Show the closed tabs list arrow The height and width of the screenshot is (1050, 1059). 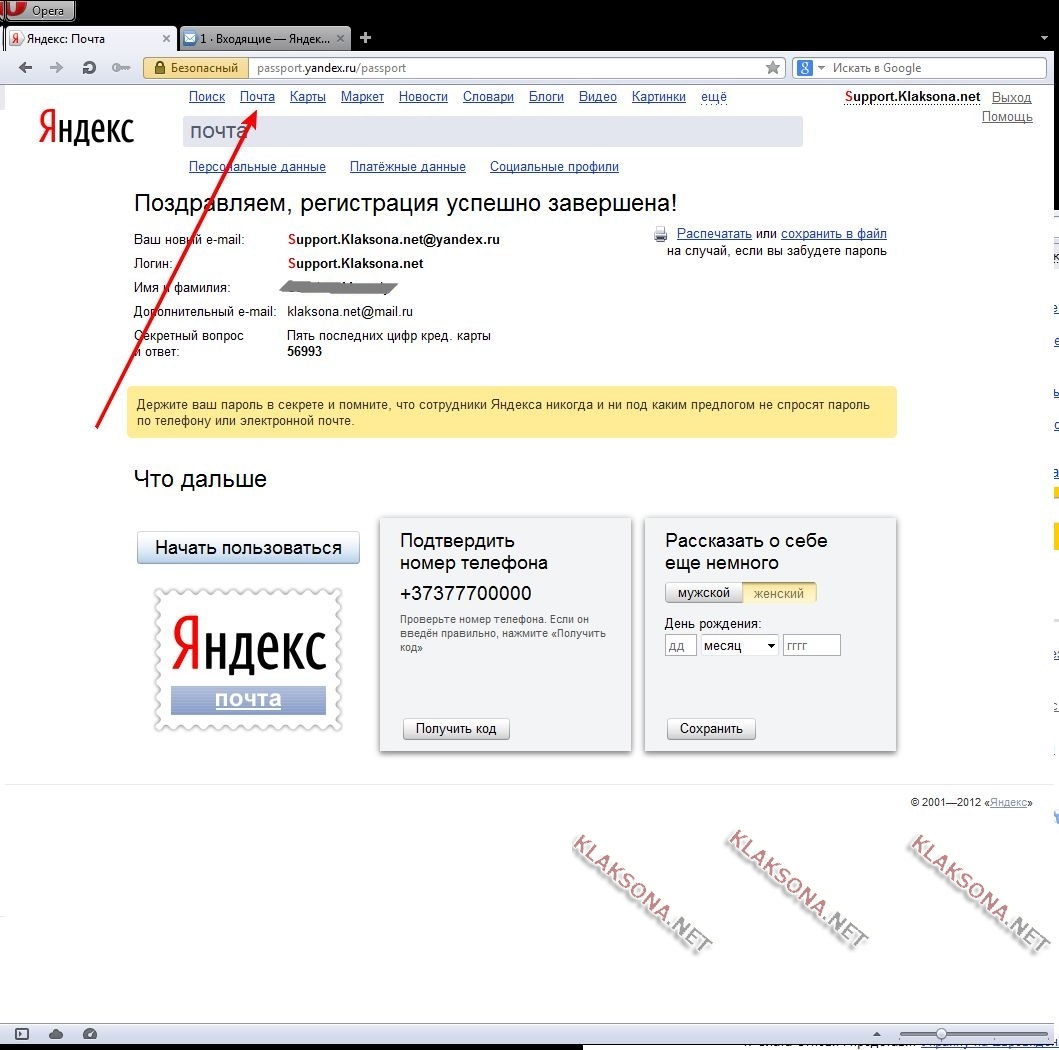point(1044,38)
